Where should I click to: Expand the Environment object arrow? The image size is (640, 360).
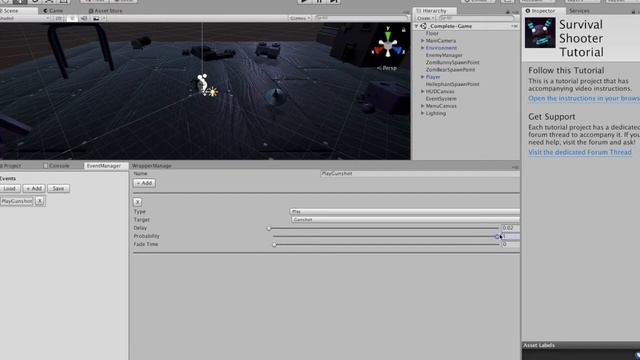(x=422, y=48)
